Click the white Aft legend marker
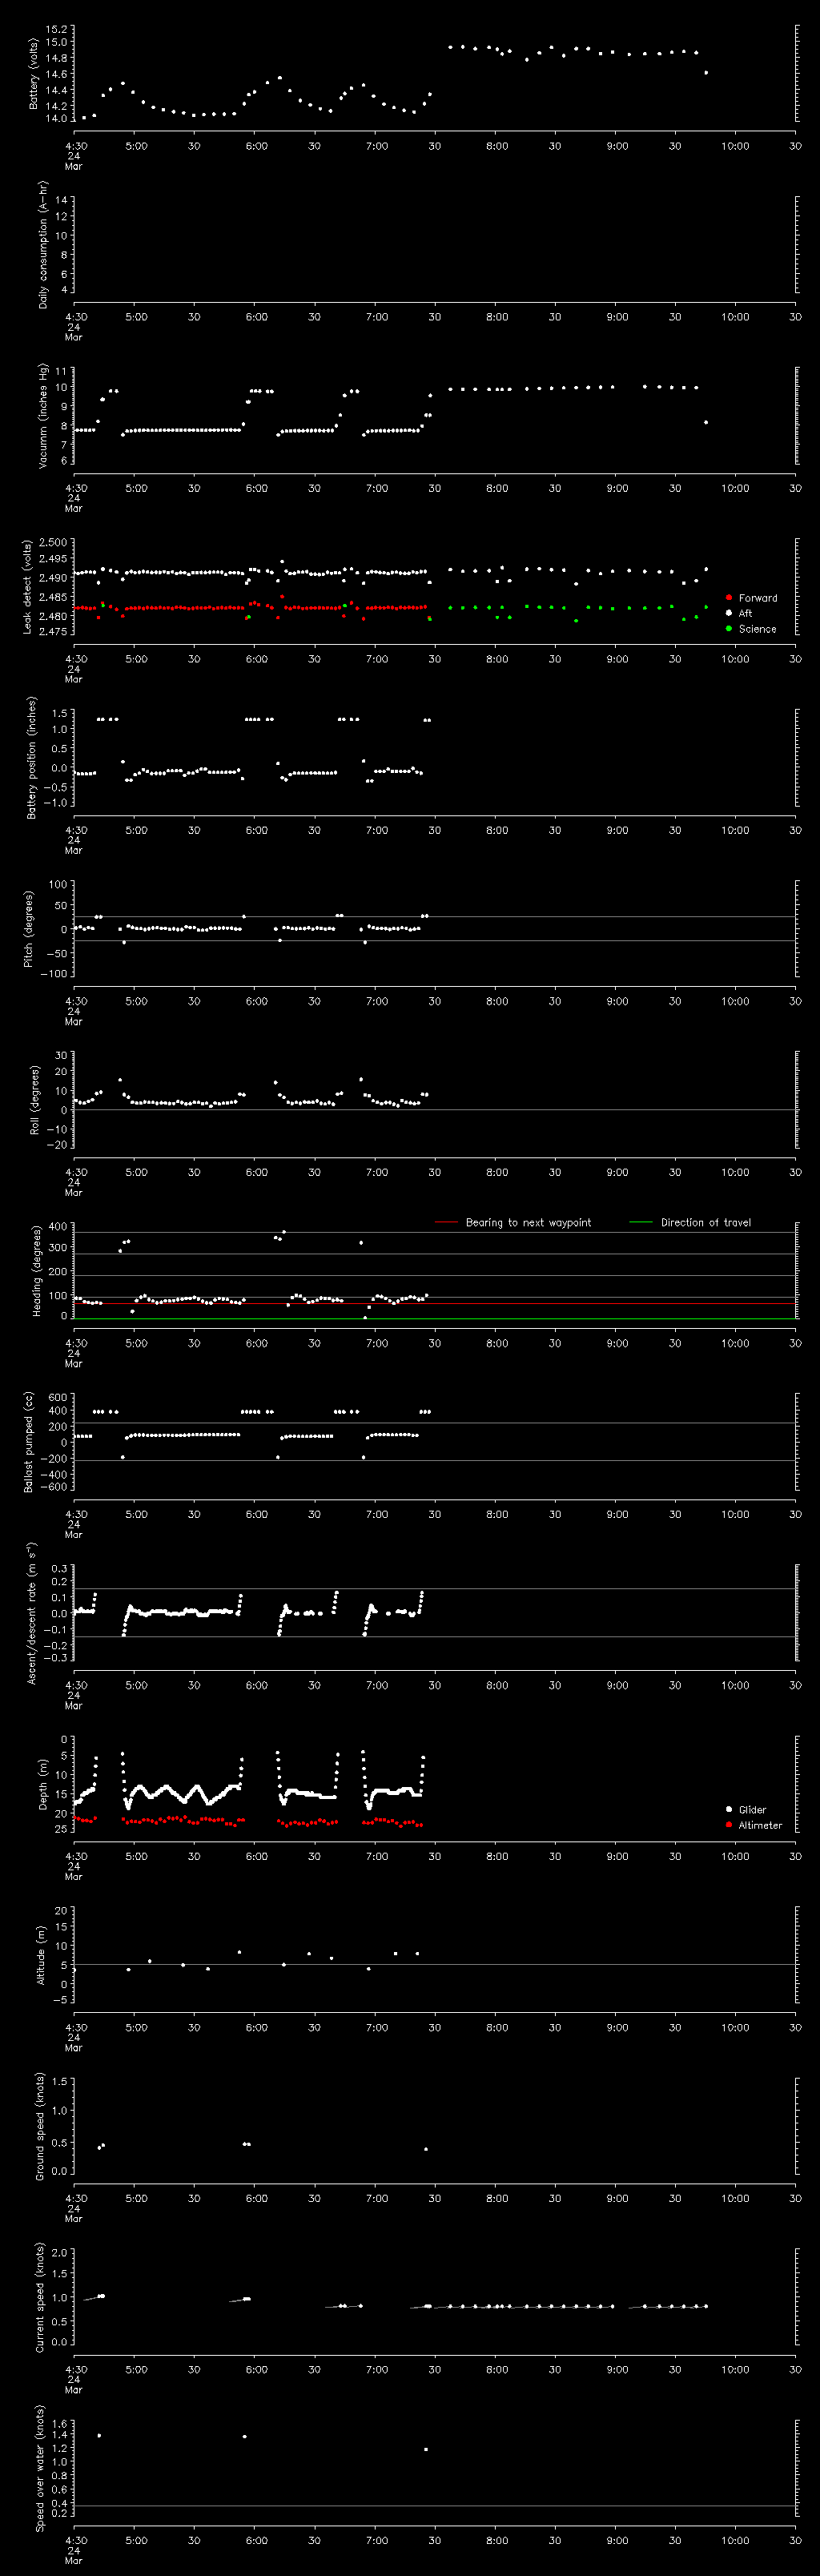 click(729, 613)
